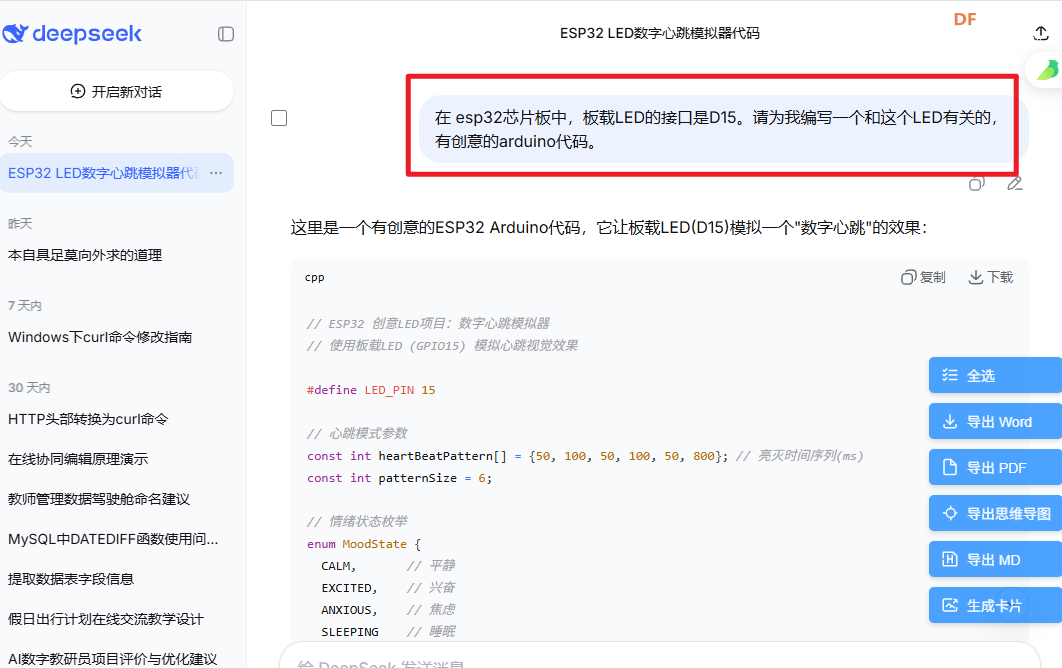The image size is (1062, 668).
Task: Click the green leaf extension icon
Action: pos(1047,70)
